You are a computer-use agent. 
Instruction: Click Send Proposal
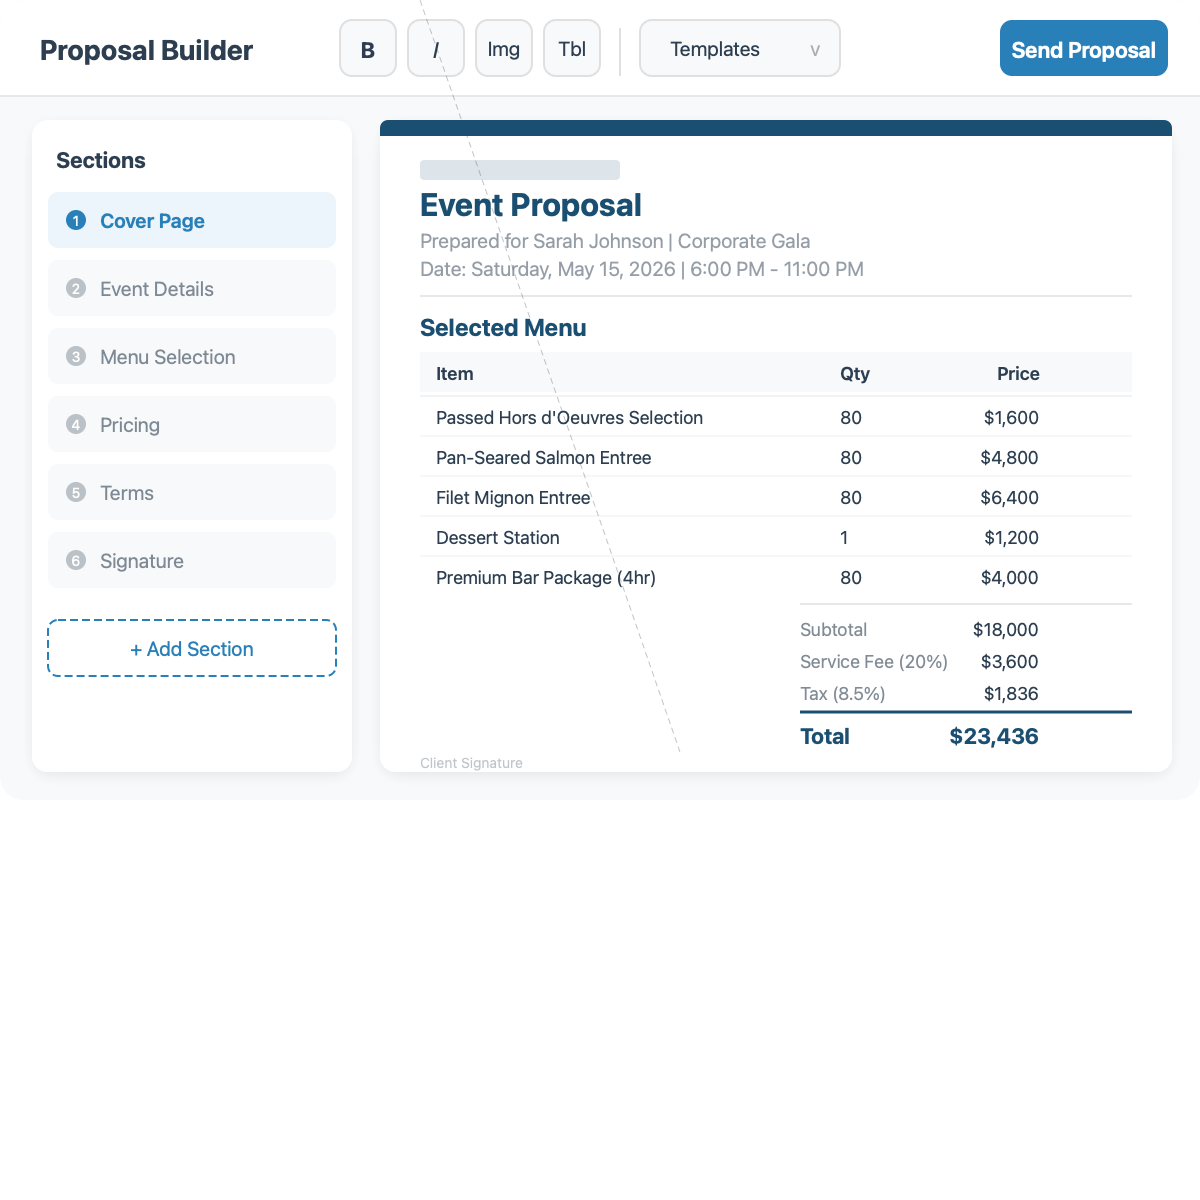tap(1083, 48)
